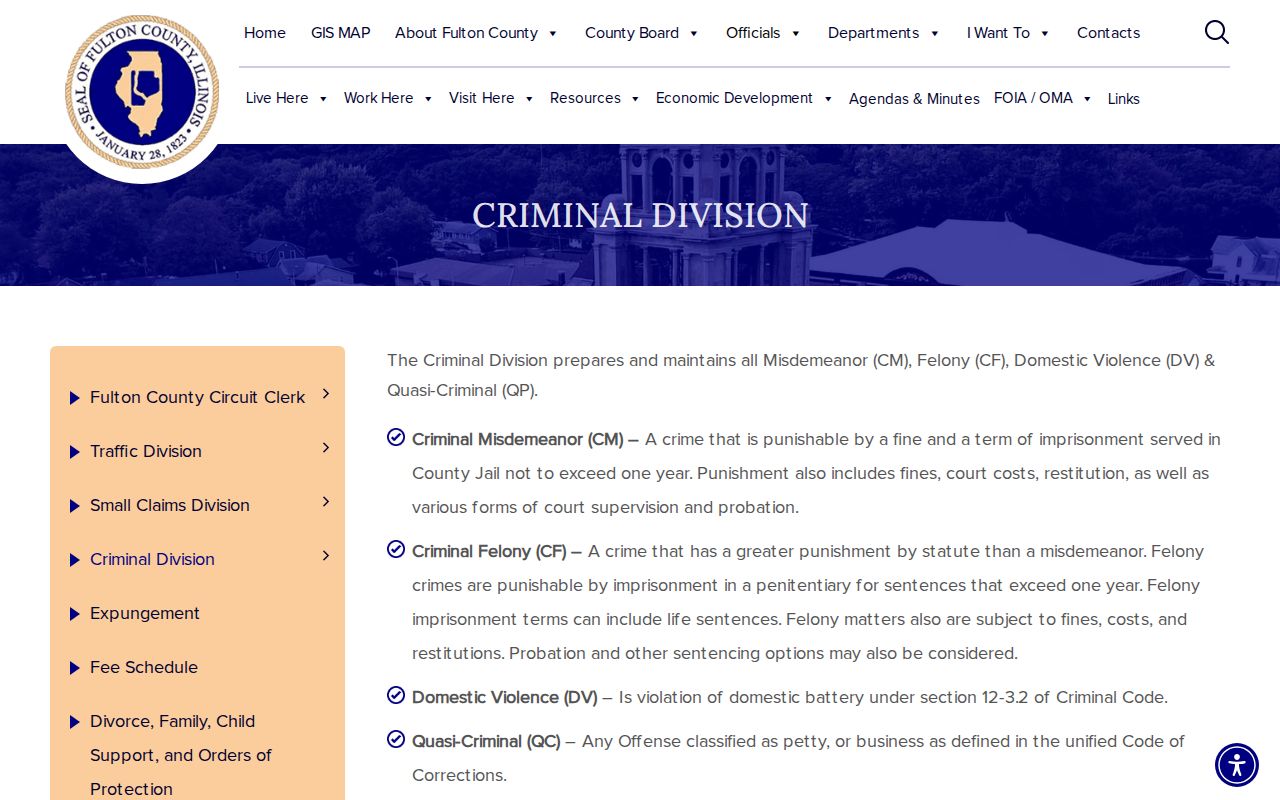Expand the County Board dropdown
Viewport: 1280px width, 800px height.
[642, 33]
